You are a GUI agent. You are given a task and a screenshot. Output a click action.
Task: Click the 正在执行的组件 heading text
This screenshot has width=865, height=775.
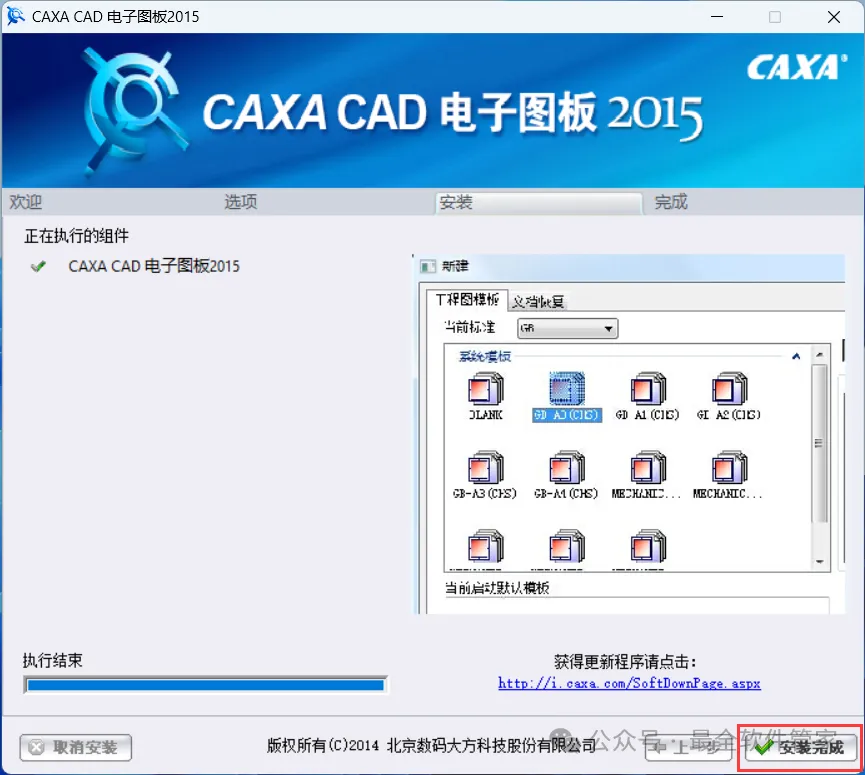point(76,236)
